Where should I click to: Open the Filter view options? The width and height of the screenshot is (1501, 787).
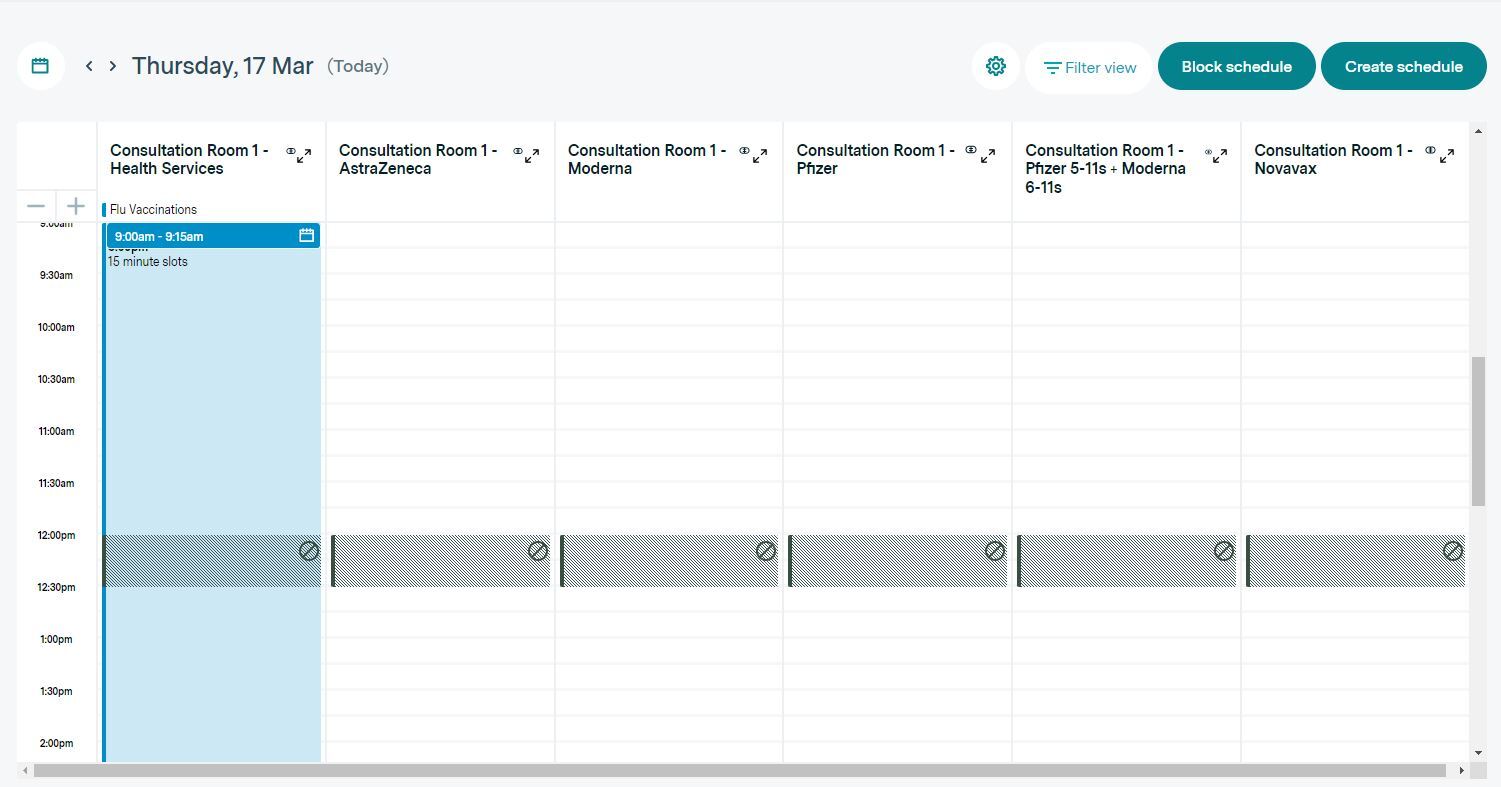pyautogui.click(x=1089, y=68)
